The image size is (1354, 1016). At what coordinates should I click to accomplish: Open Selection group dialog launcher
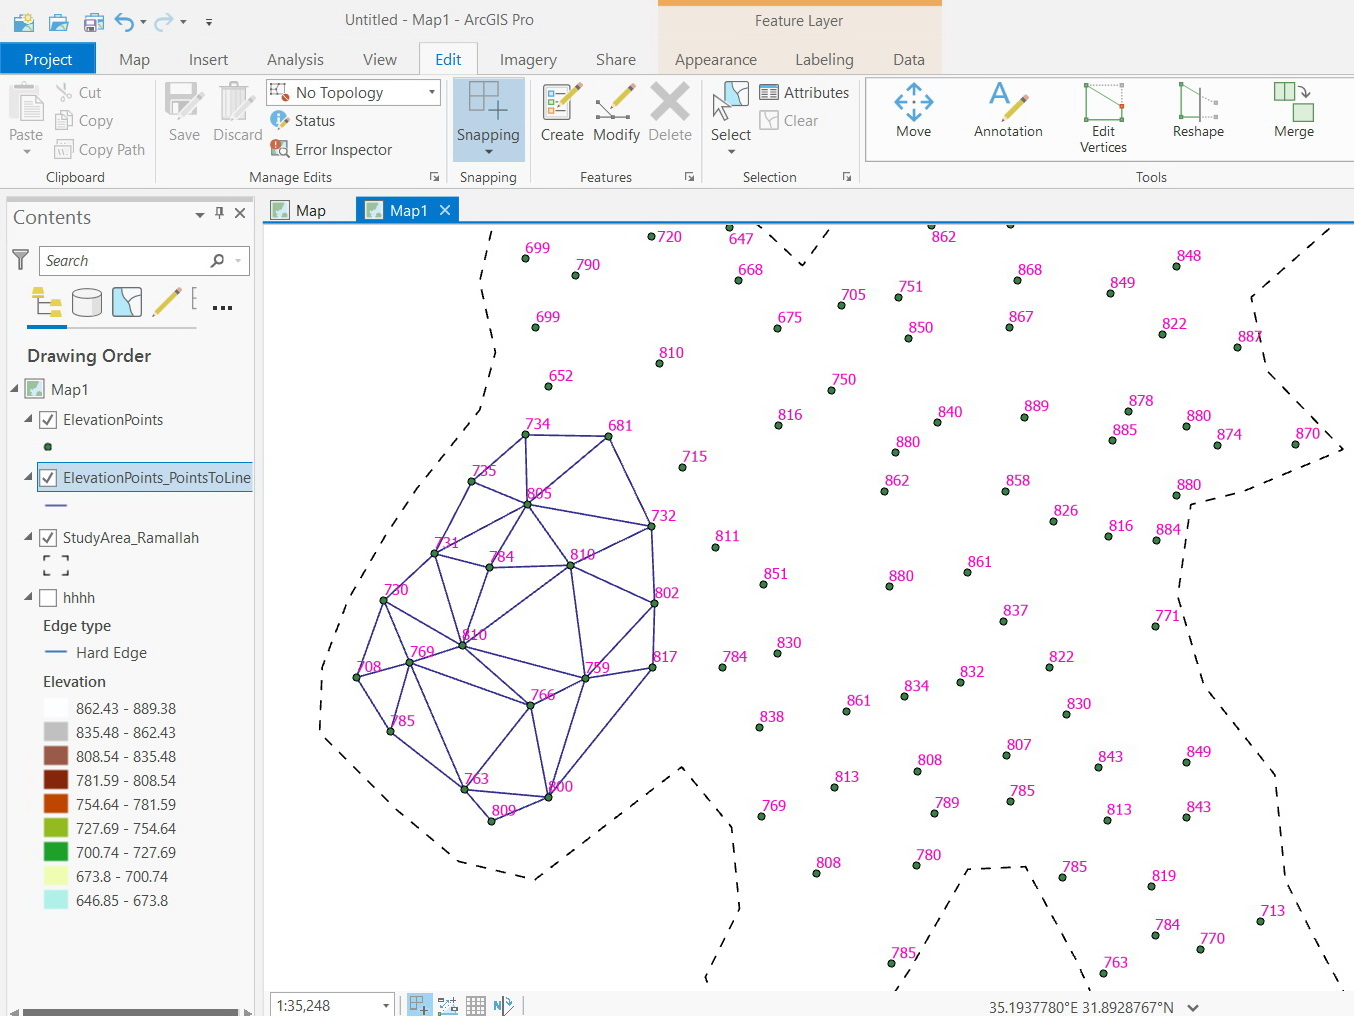coord(847,177)
